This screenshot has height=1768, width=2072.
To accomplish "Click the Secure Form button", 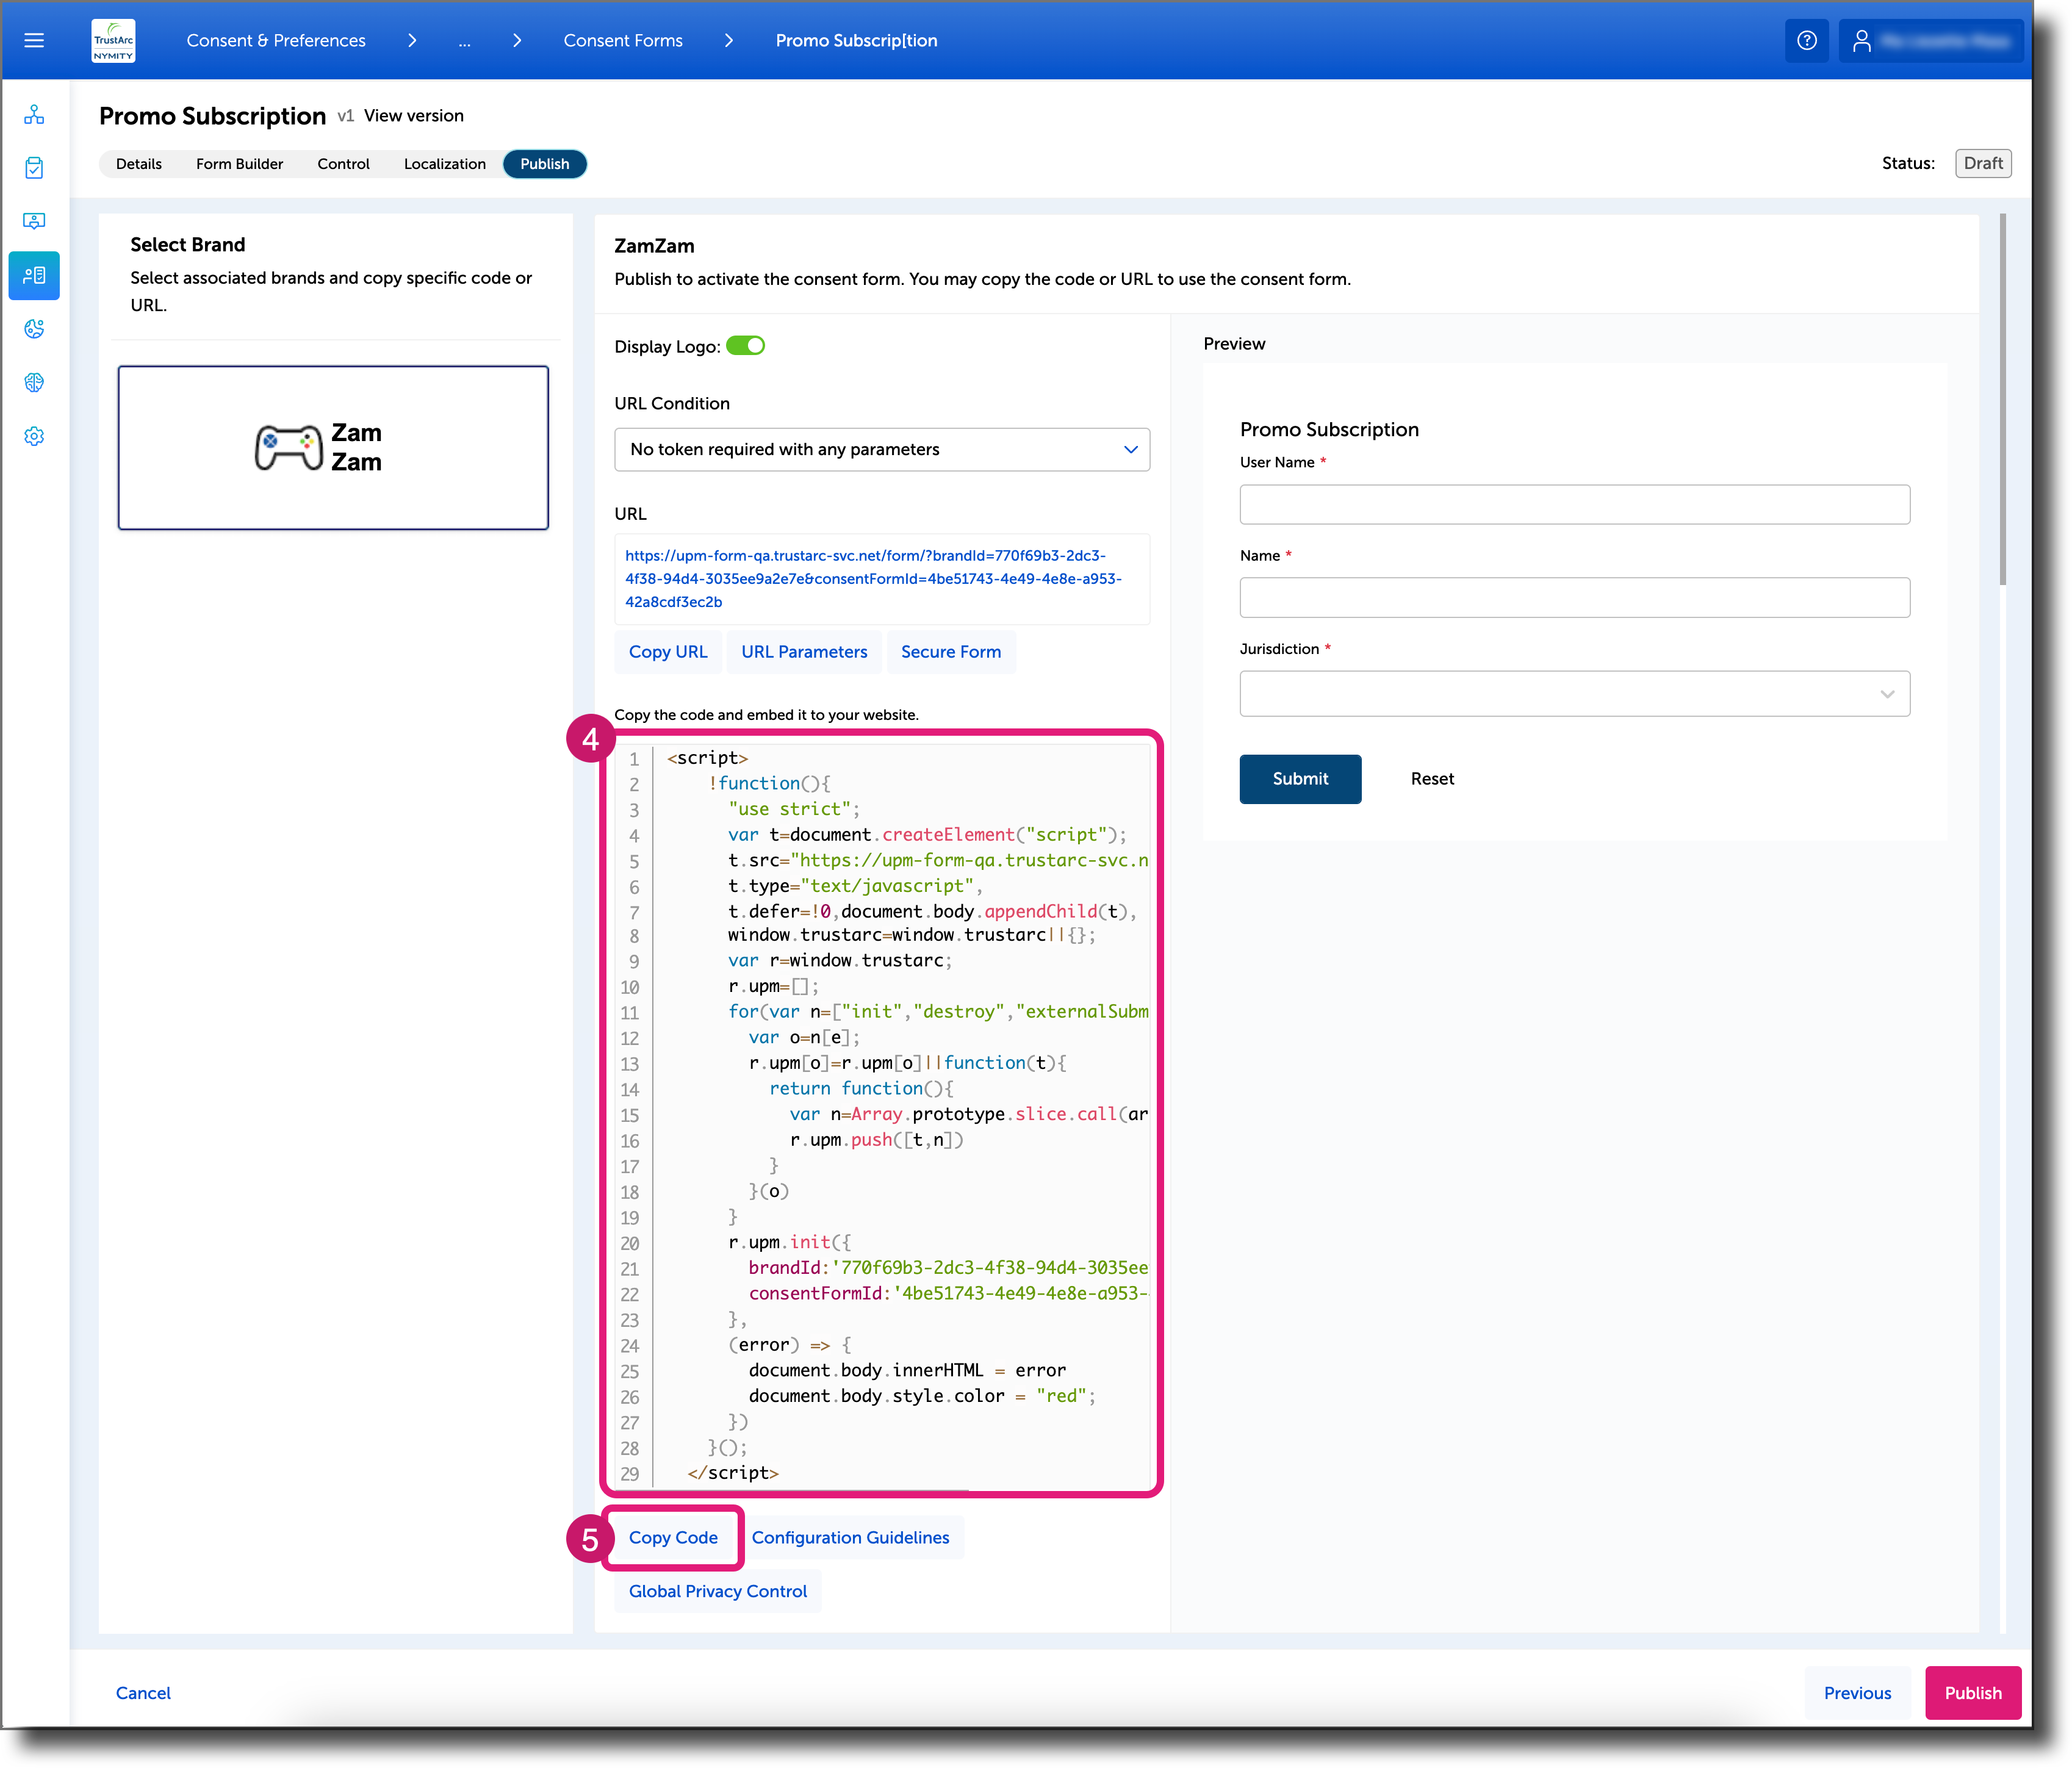I will coord(951,652).
